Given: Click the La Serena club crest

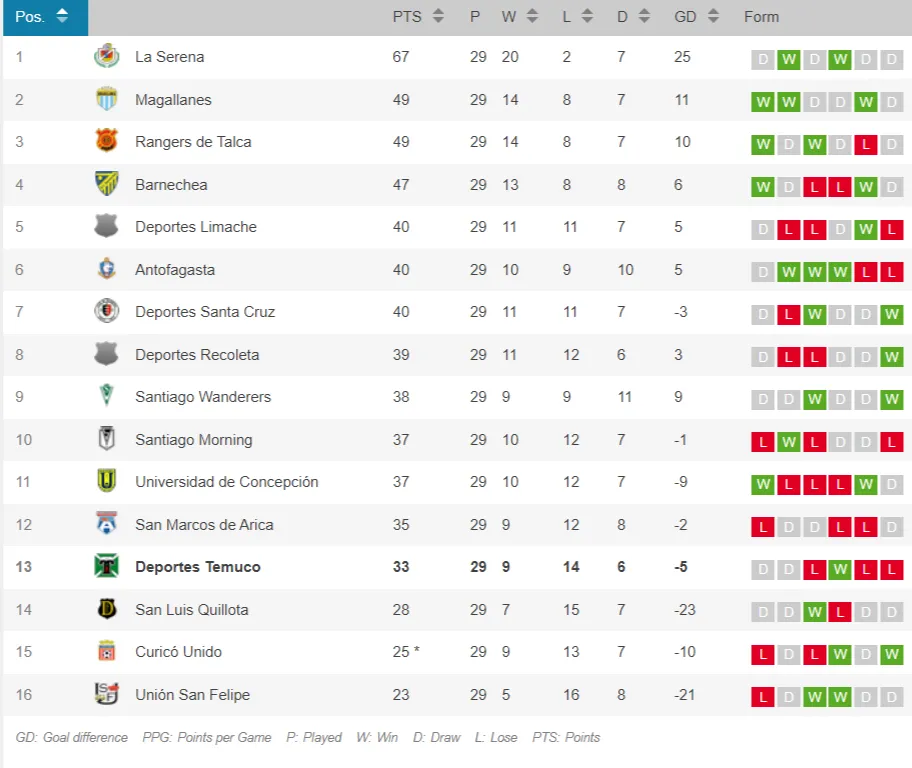Looking at the screenshot, I should 106,57.
